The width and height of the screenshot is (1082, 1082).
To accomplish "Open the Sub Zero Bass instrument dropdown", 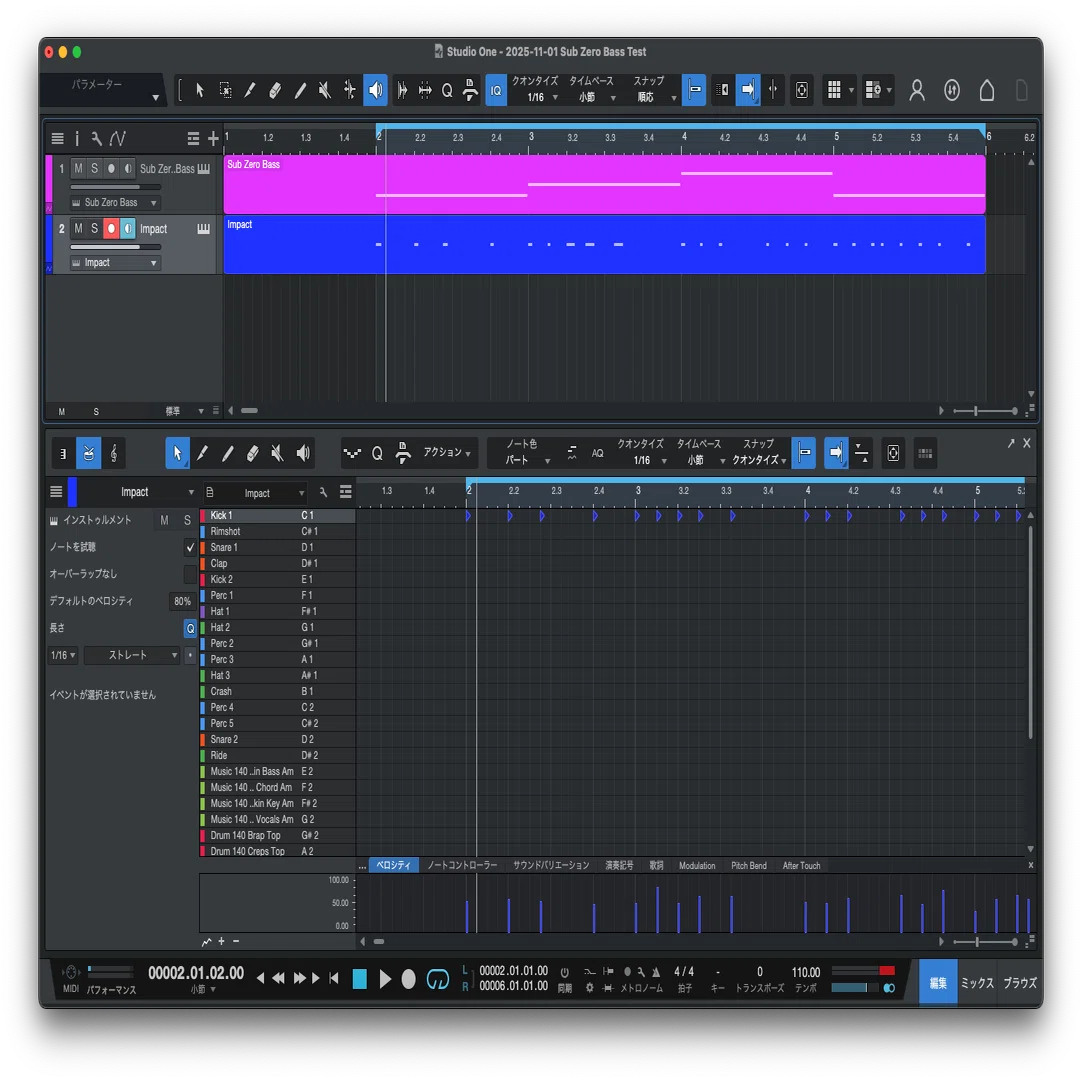I will point(115,202).
